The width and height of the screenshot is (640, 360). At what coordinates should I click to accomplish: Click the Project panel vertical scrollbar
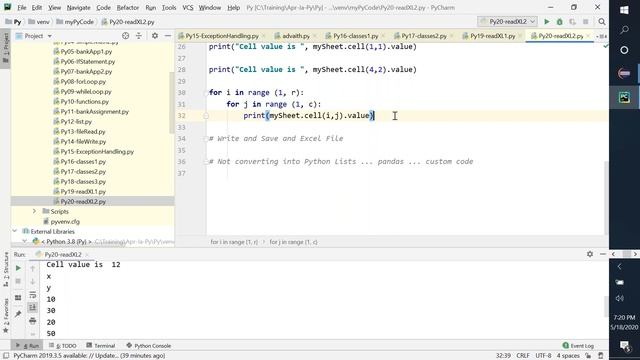click(172, 102)
